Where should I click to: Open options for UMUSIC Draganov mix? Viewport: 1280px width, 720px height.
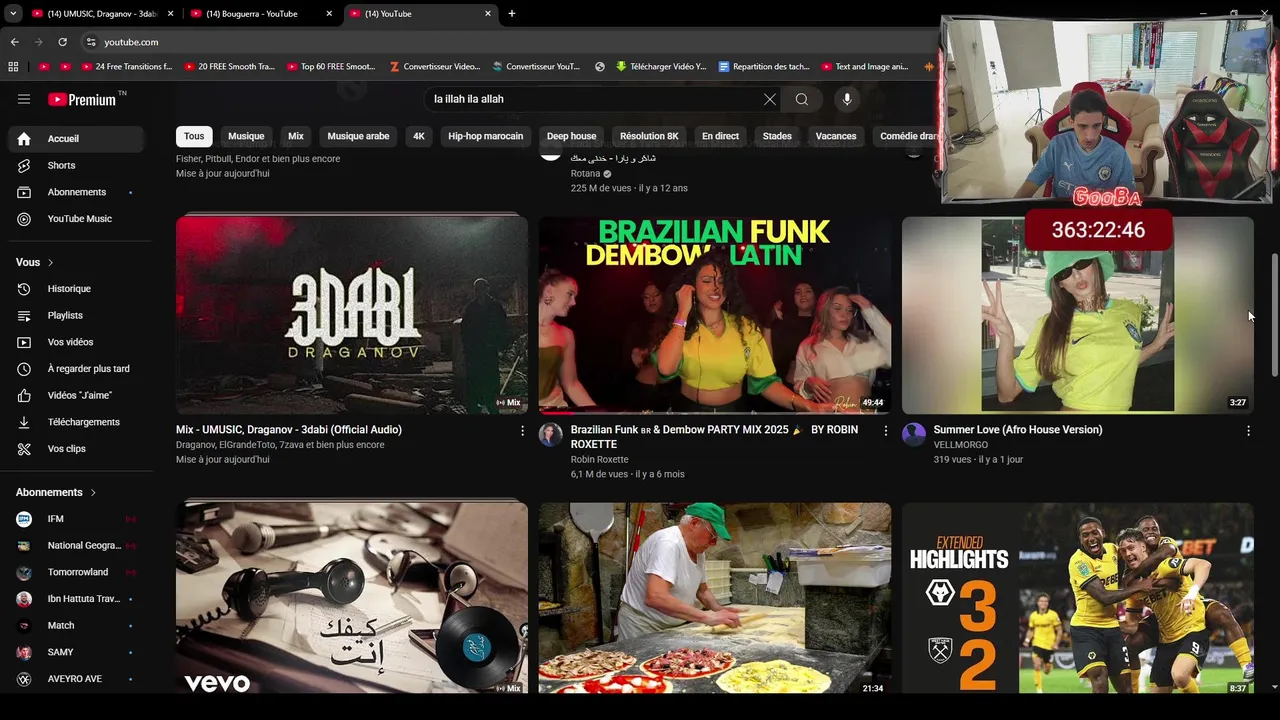coord(522,431)
